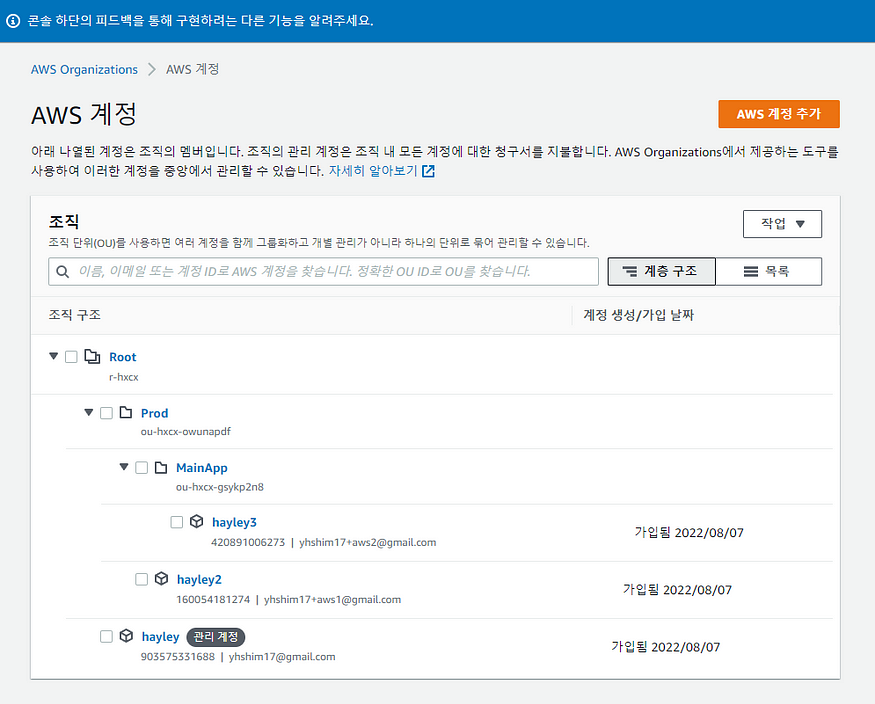Click the hayley2 account cube icon
The height and width of the screenshot is (704, 875).
(x=161, y=578)
